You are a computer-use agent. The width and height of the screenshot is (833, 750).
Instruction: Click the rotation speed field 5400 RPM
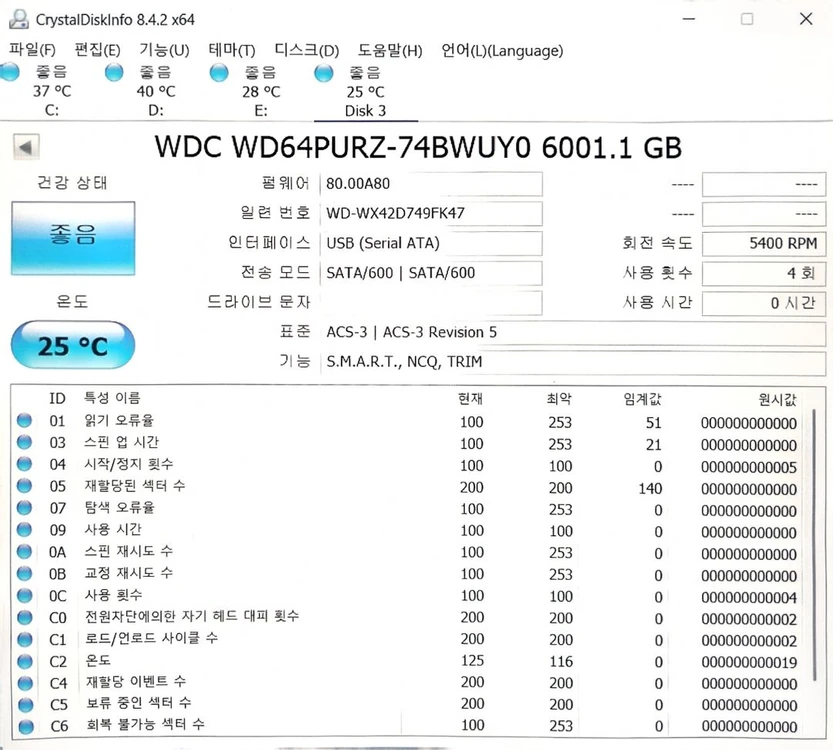point(764,243)
